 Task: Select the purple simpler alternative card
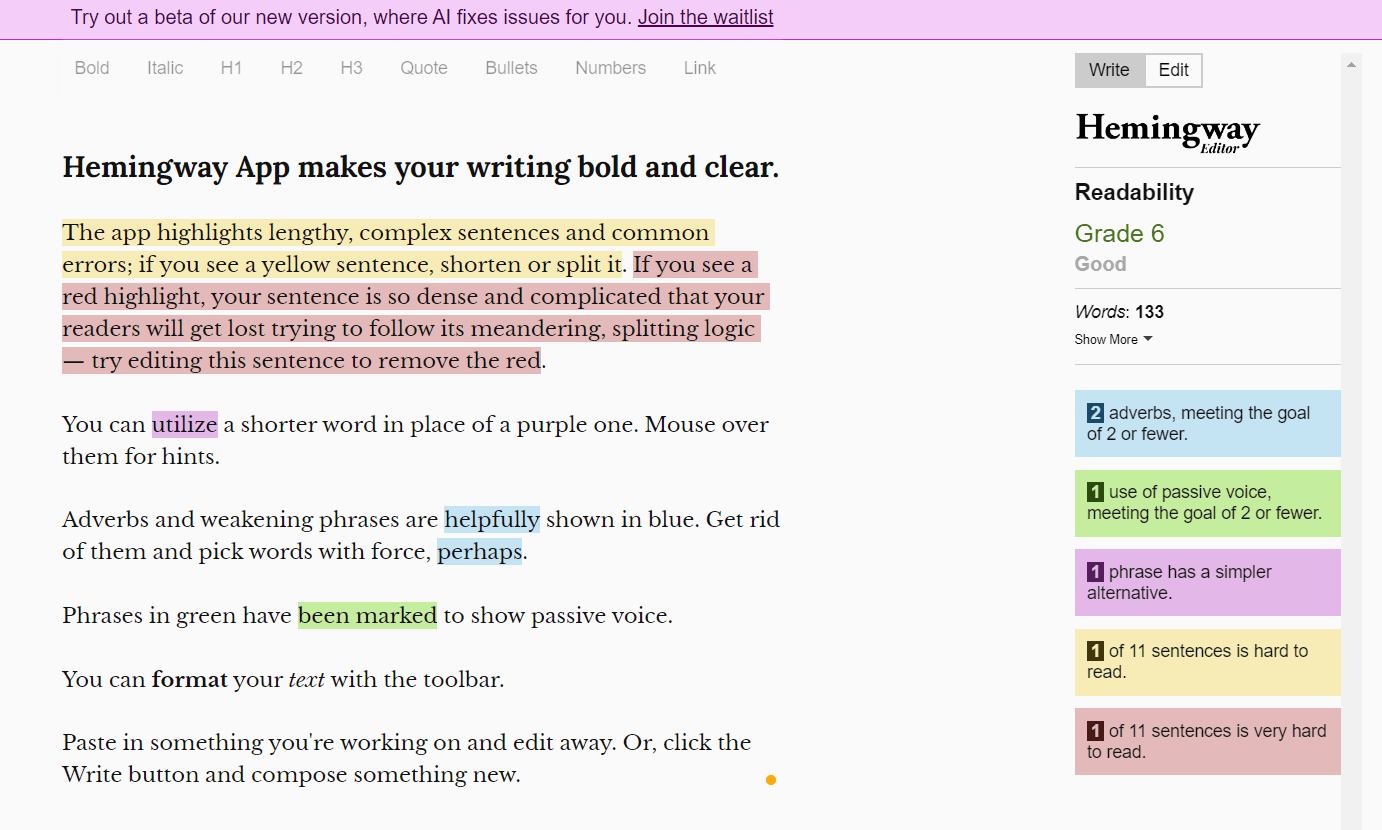pos(1207,582)
